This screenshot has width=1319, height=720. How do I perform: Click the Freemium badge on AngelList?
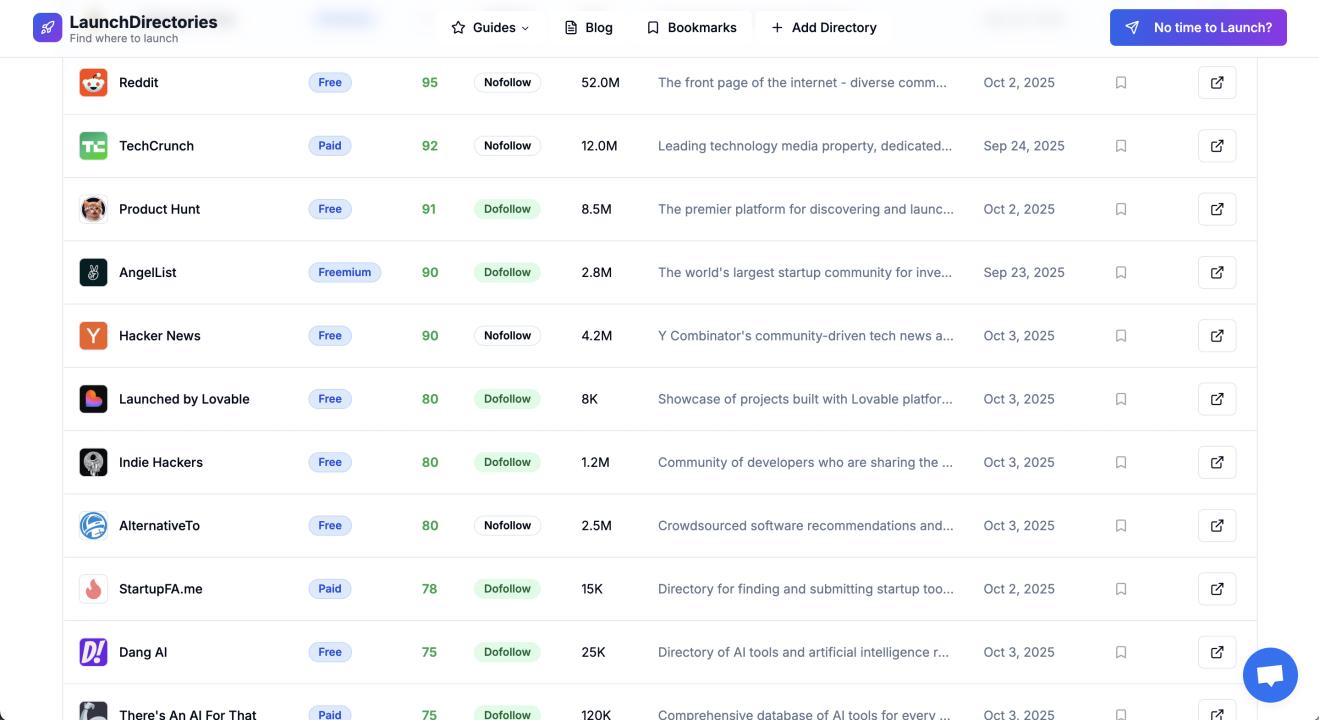tap(344, 272)
